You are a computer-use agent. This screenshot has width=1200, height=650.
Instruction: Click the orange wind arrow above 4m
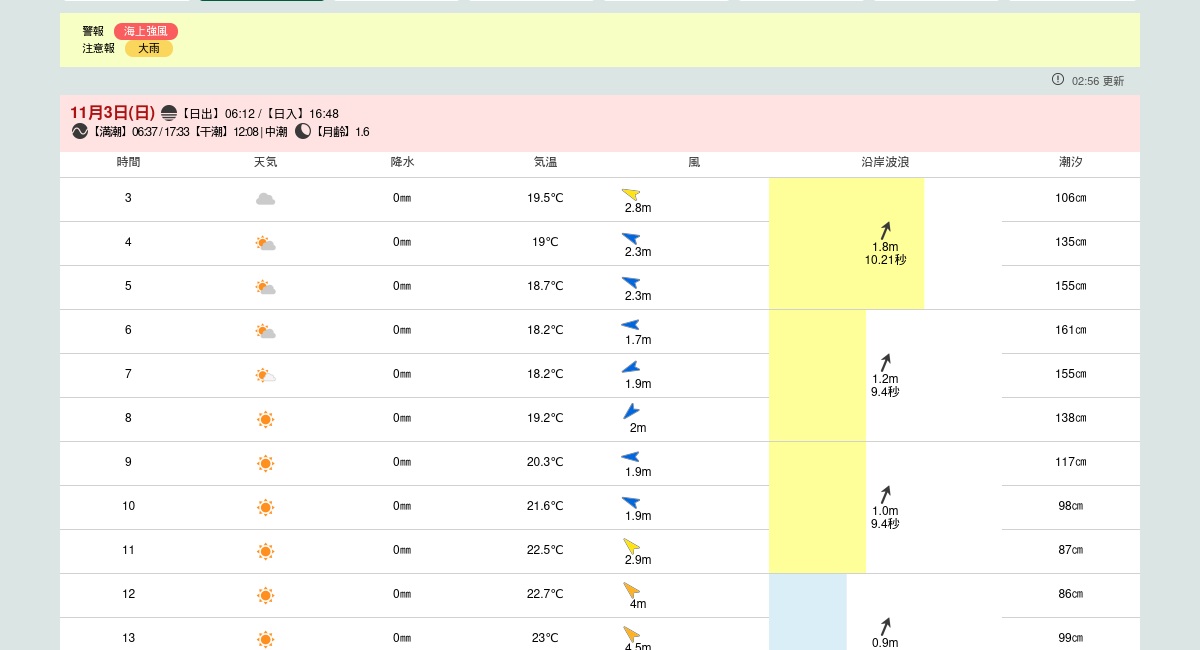point(631,590)
